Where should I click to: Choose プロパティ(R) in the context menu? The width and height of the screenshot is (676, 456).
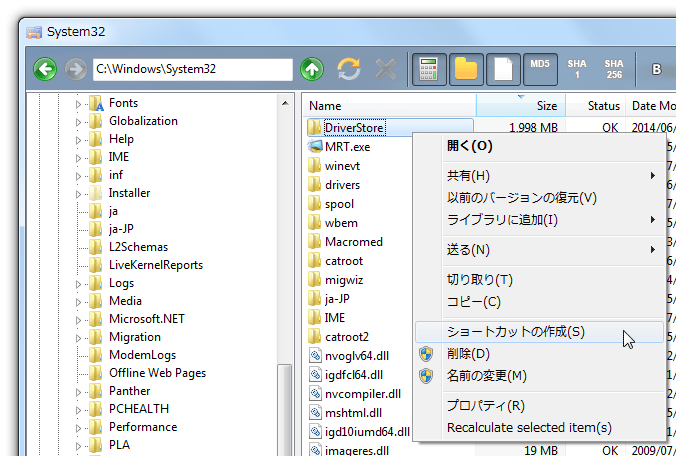(539, 406)
